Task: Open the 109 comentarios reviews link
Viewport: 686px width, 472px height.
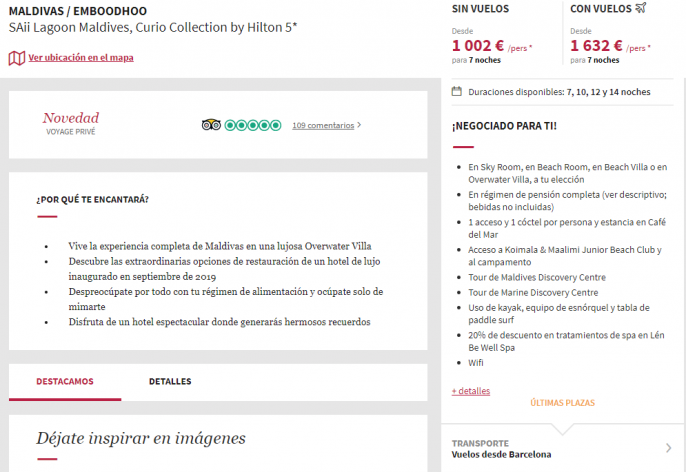Action: [x=323, y=125]
